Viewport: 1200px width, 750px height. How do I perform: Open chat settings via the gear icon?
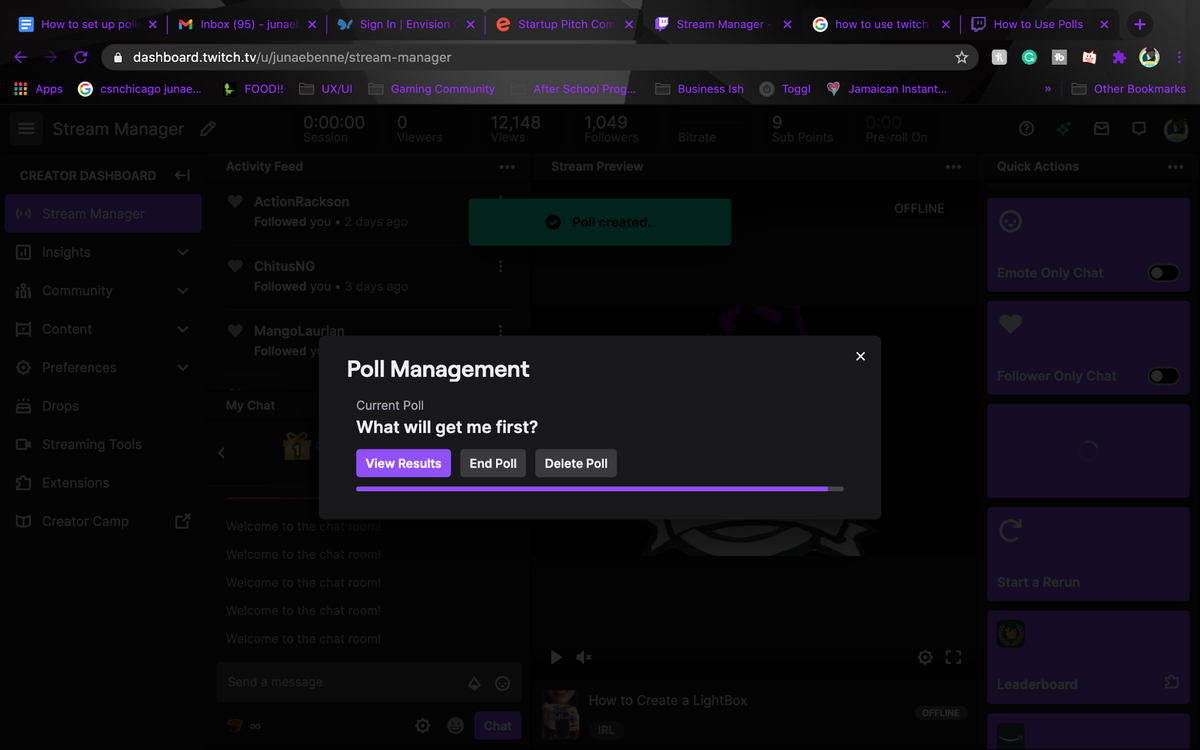point(422,725)
